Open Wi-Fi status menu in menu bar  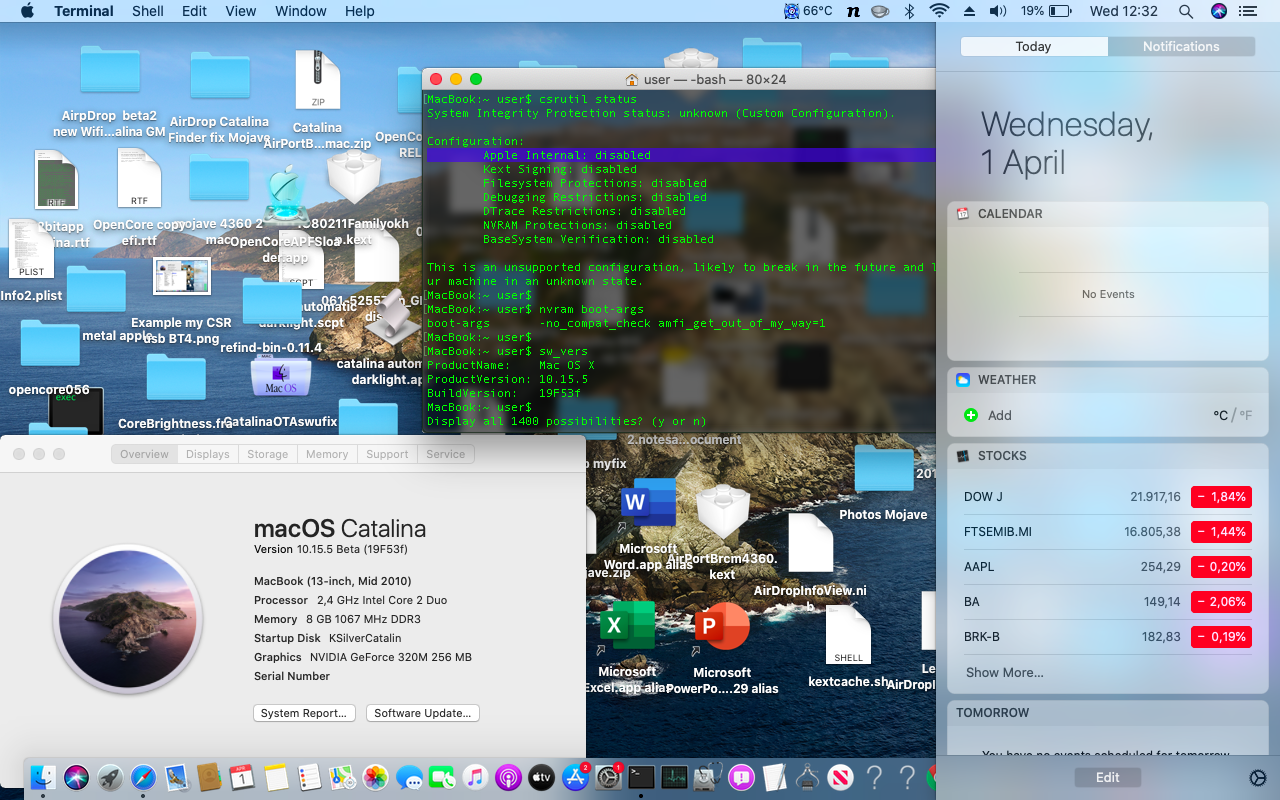pos(938,11)
